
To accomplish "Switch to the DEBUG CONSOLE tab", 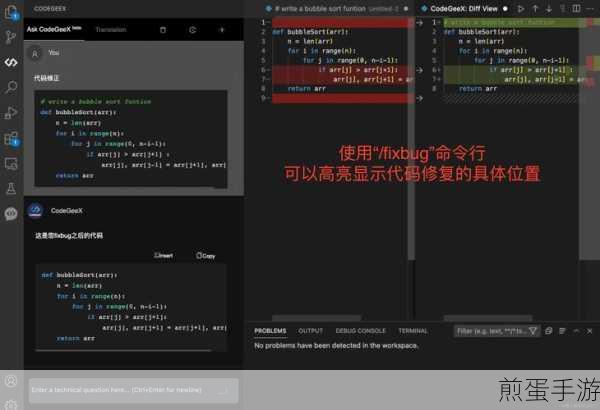I will pos(360,331).
